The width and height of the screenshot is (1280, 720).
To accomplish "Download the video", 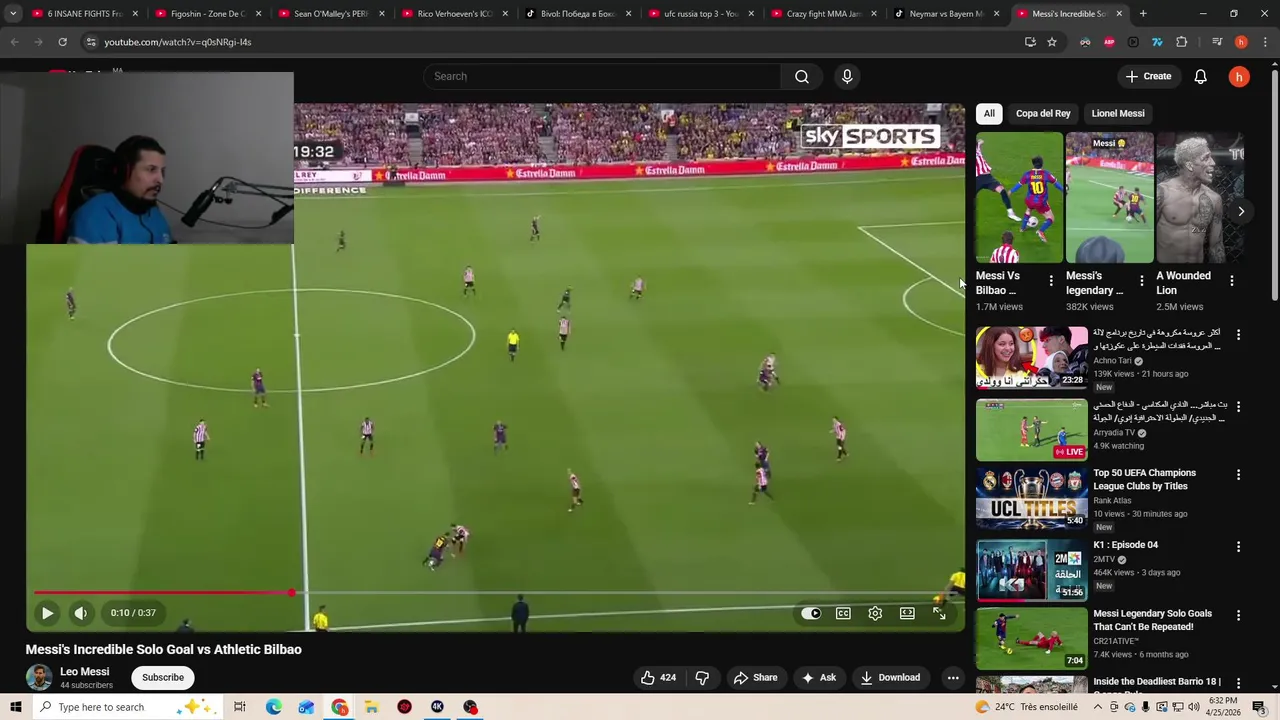I will [x=890, y=677].
